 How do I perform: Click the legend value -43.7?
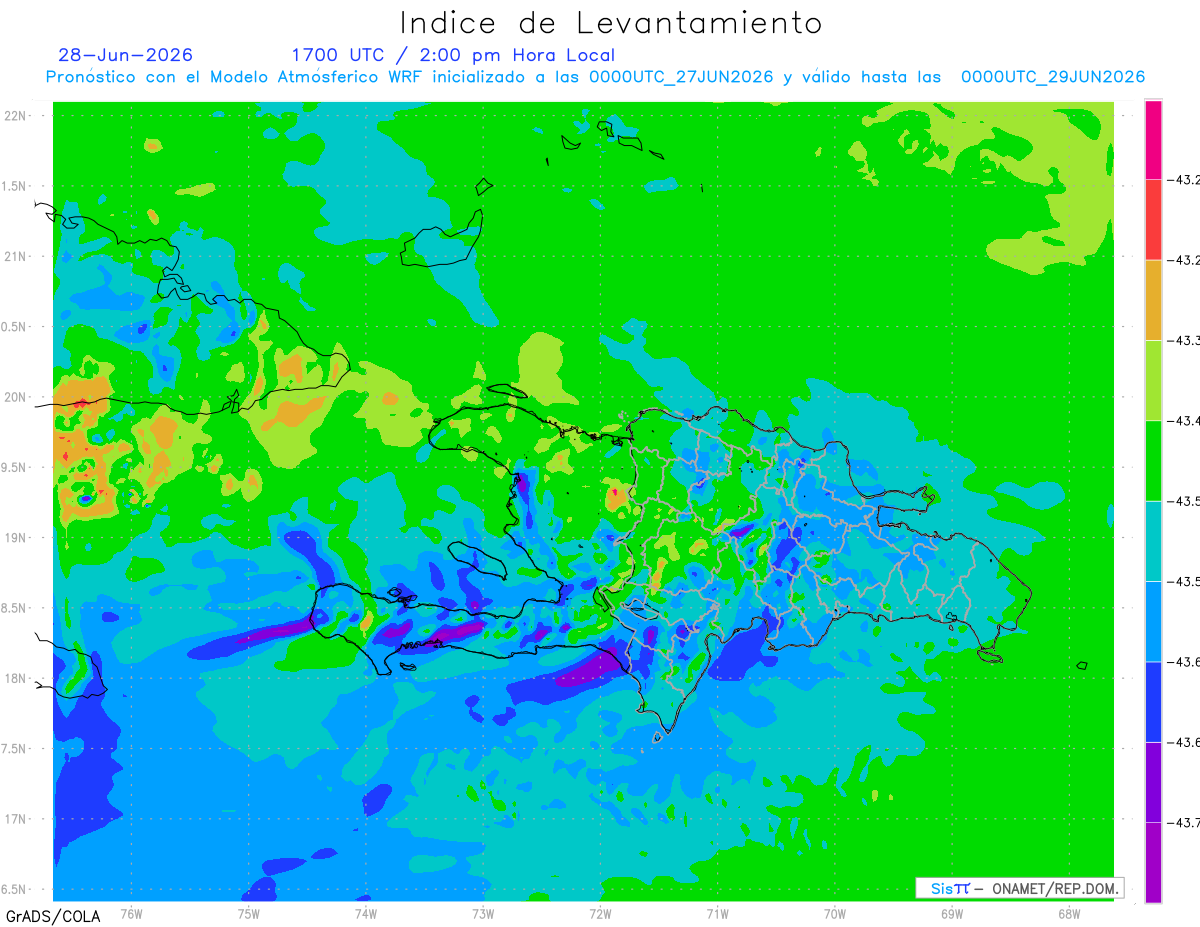1186,823
